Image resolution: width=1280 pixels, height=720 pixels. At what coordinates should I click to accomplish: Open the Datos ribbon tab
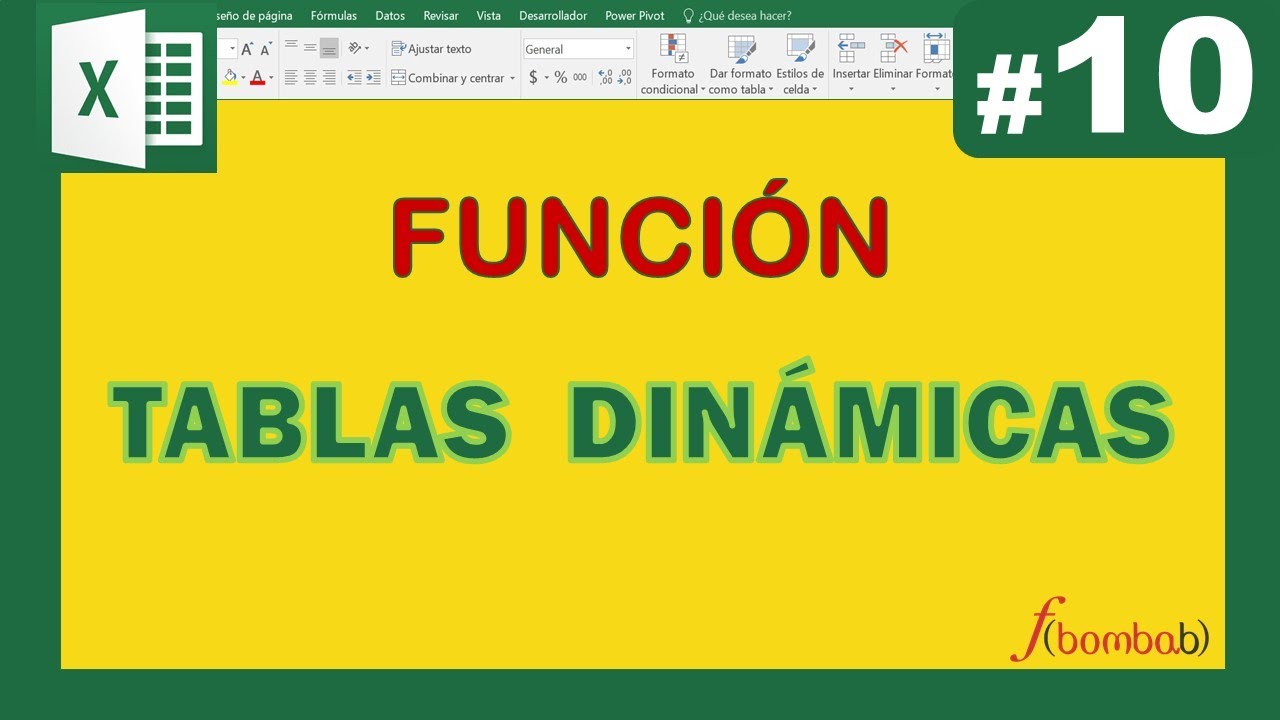coord(390,16)
